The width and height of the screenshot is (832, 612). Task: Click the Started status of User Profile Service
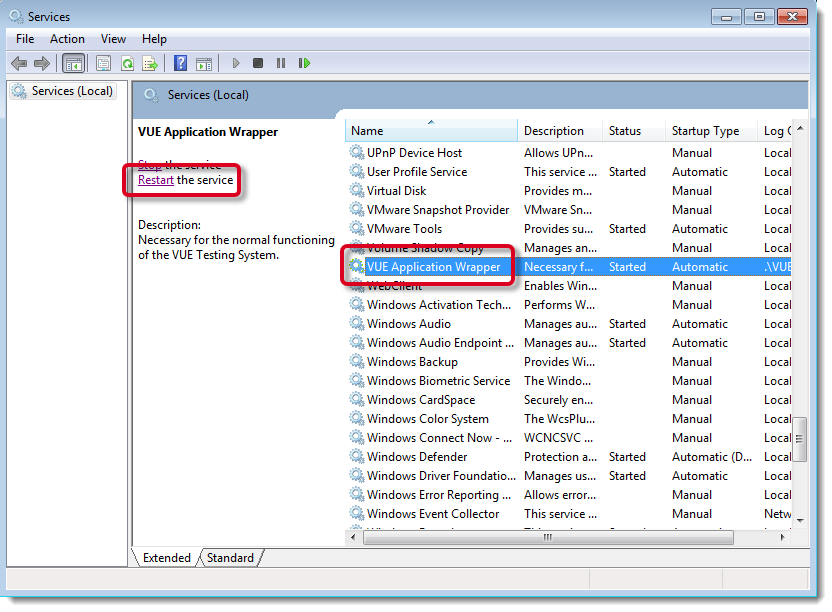coord(627,172)
